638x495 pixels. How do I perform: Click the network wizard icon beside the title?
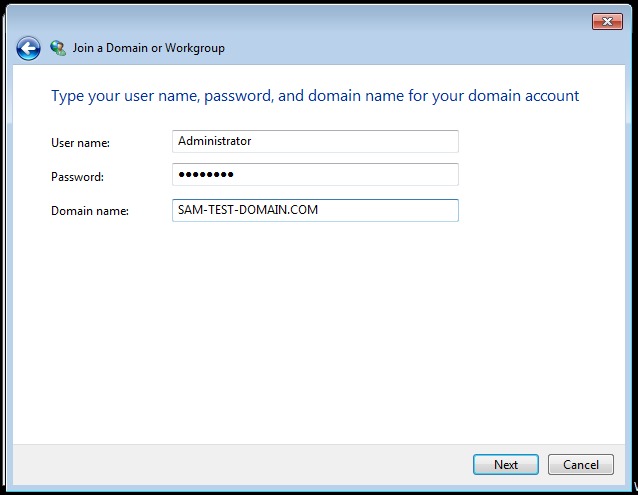[x=58, y=48]
